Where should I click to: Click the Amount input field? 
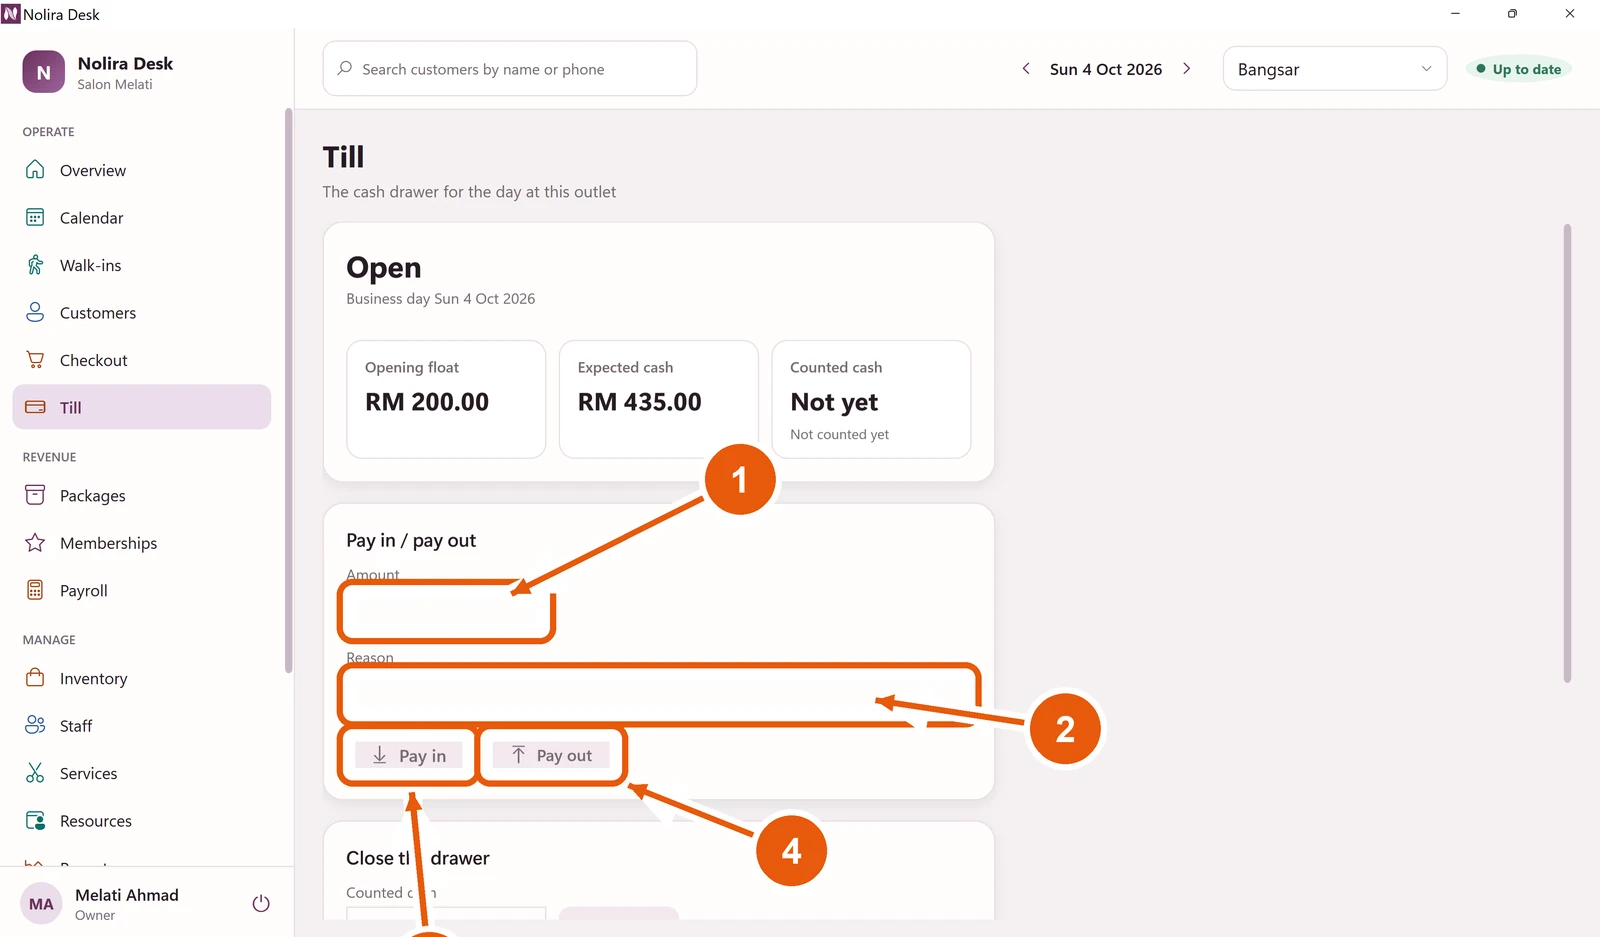tap(446, 611)
